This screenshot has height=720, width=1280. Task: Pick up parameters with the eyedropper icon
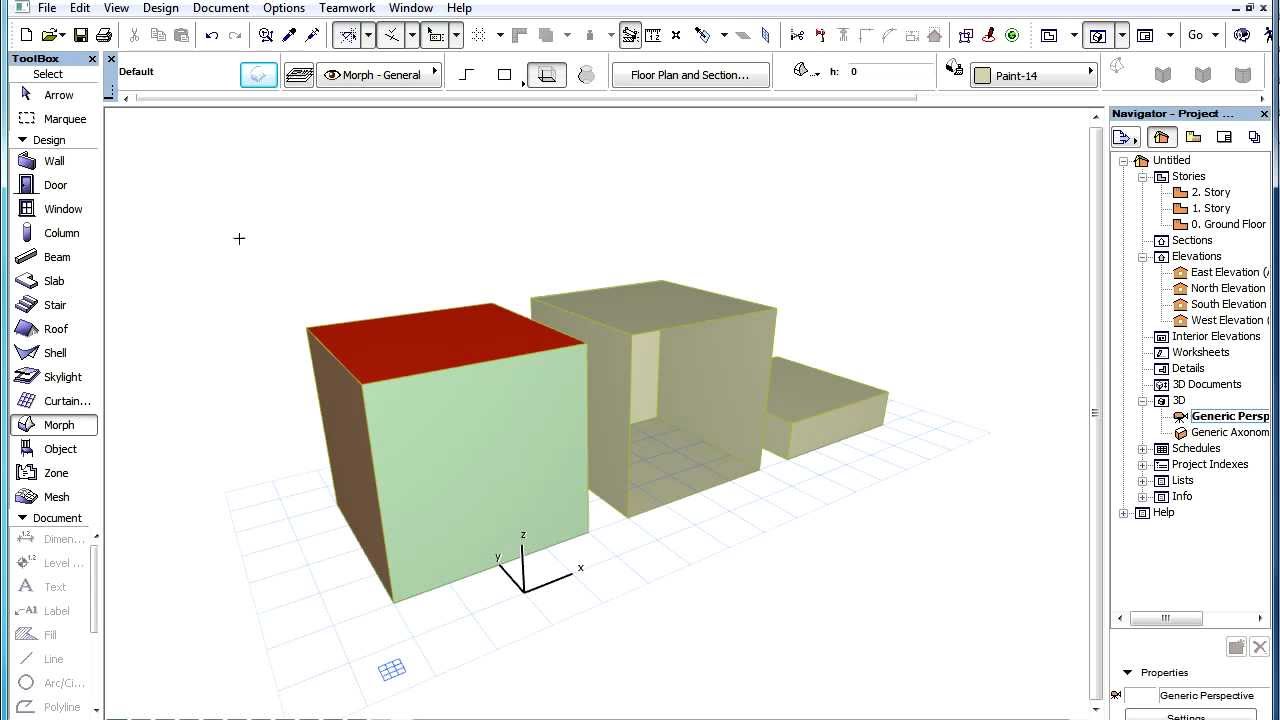(289, 35)
